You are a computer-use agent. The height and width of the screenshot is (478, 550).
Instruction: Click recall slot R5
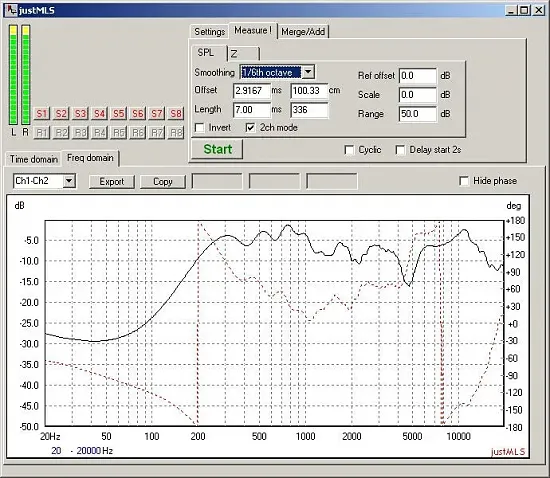tap(119, 133)
